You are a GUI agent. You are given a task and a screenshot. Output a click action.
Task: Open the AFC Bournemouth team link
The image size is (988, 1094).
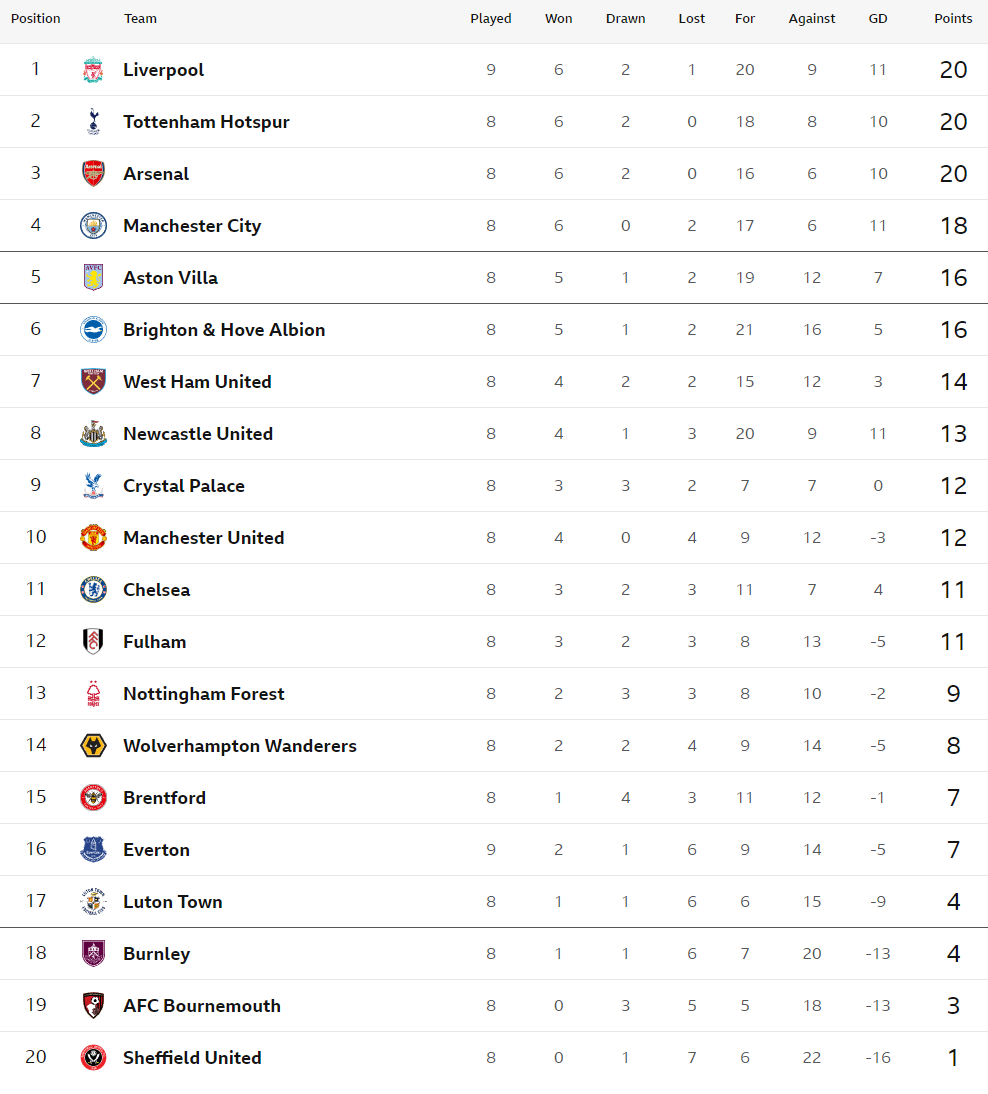[x=202, y=1005]
